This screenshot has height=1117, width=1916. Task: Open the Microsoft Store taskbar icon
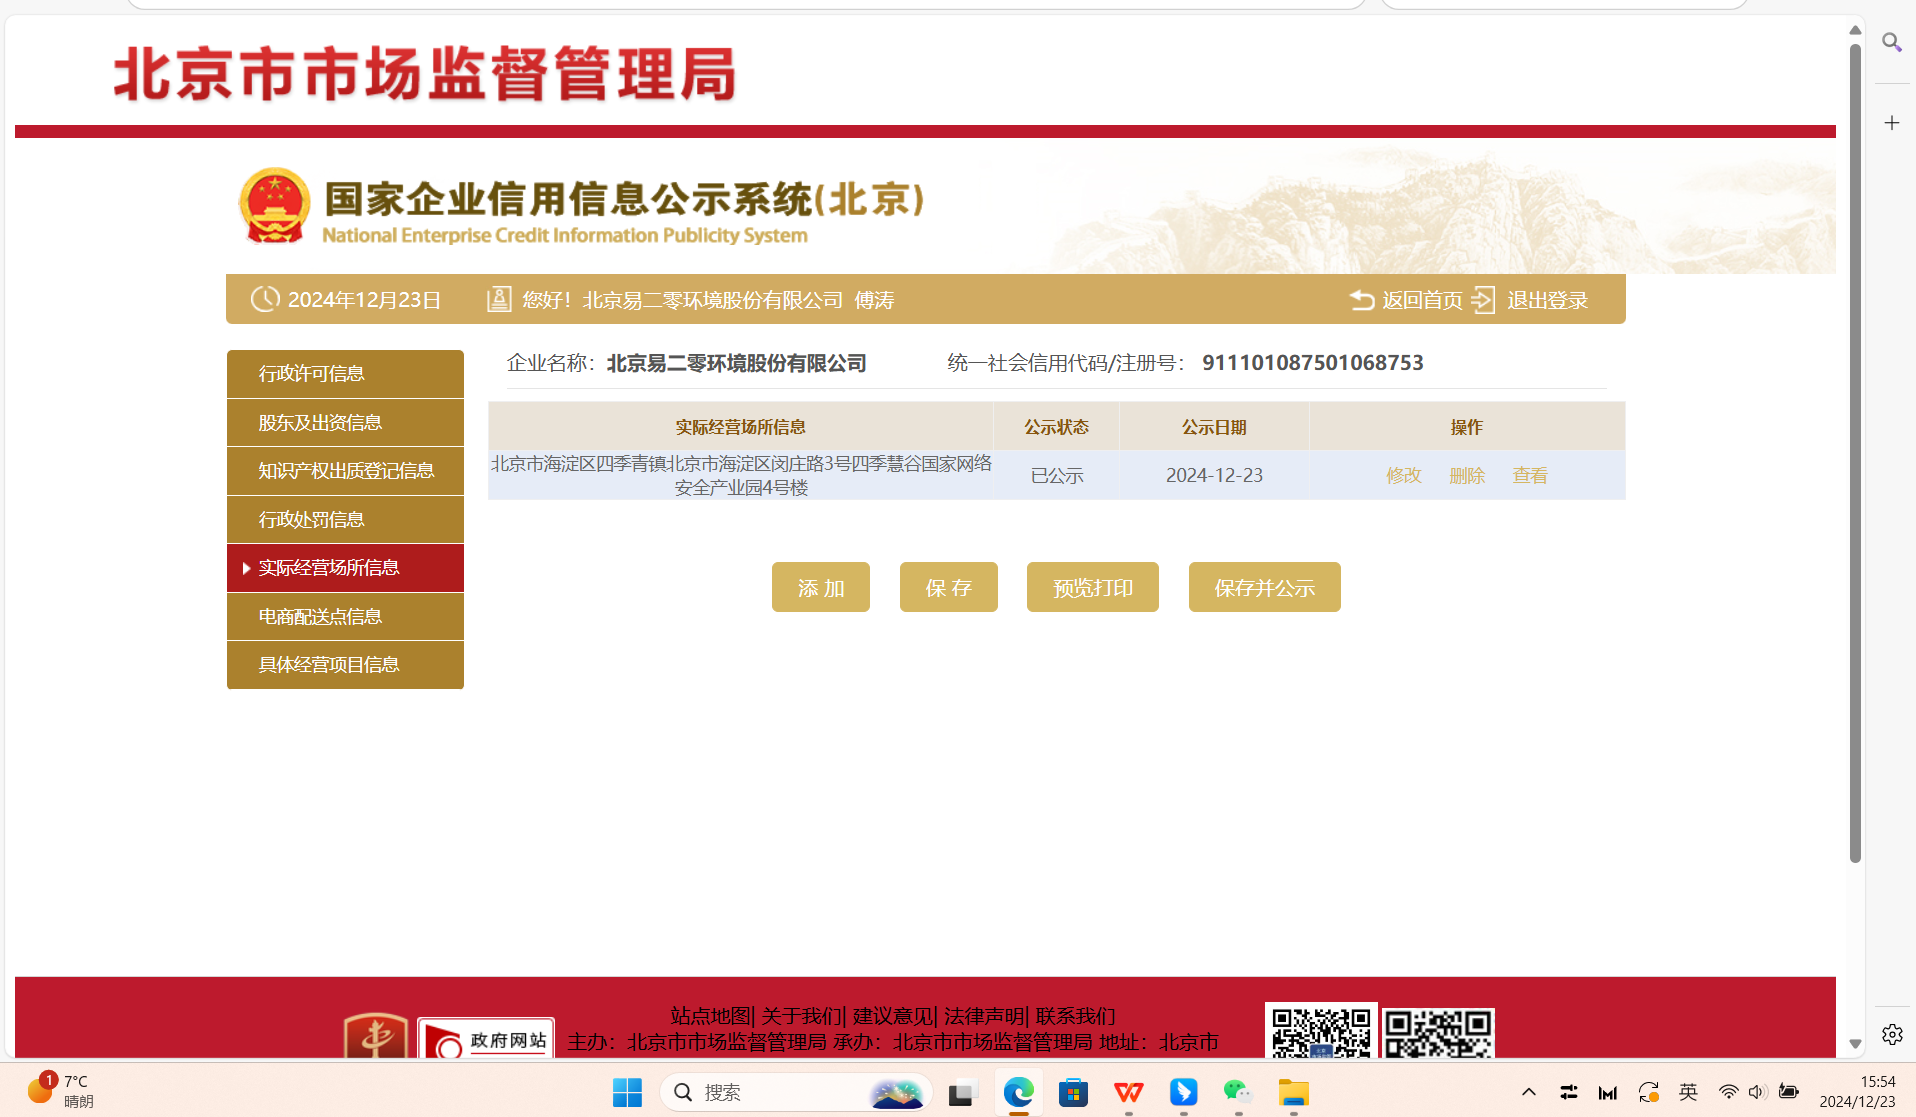click(x=1073, y=1092)
